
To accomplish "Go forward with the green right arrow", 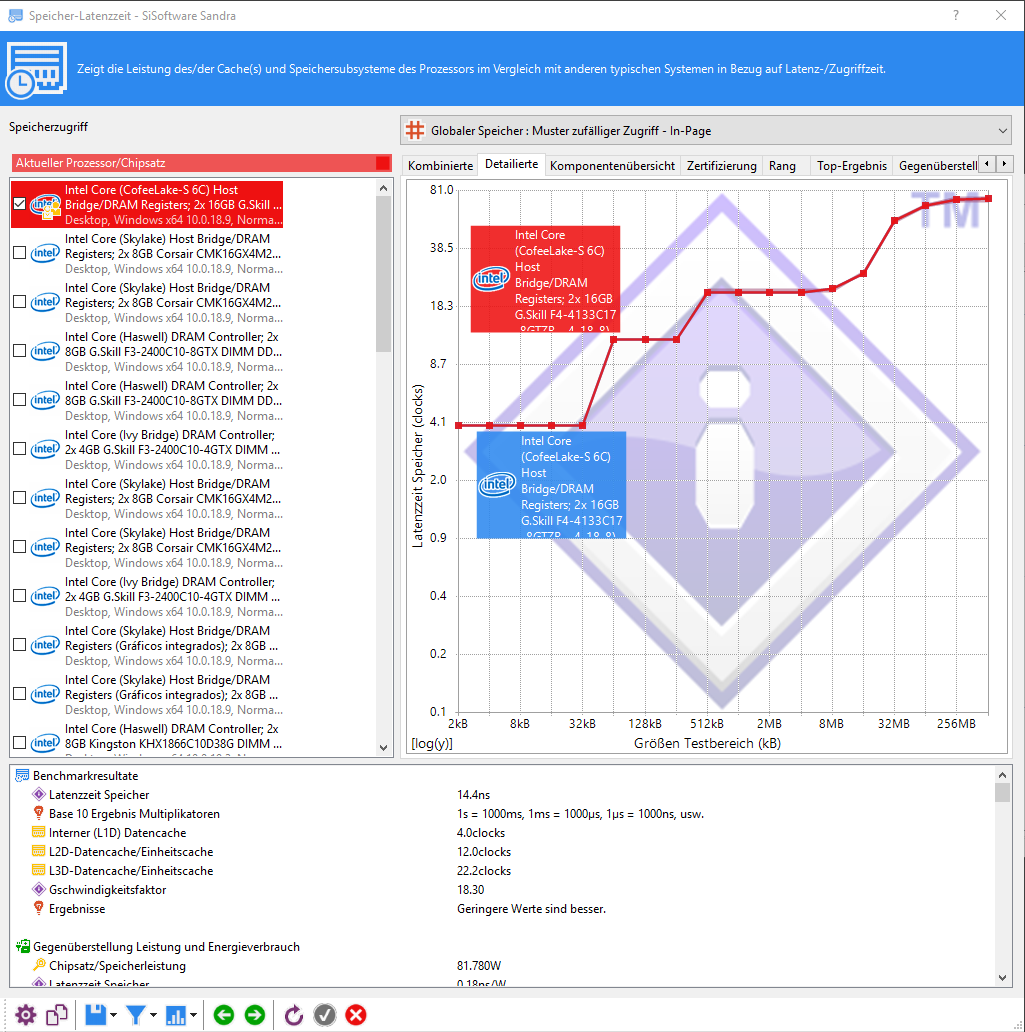I will [255, 1015].
